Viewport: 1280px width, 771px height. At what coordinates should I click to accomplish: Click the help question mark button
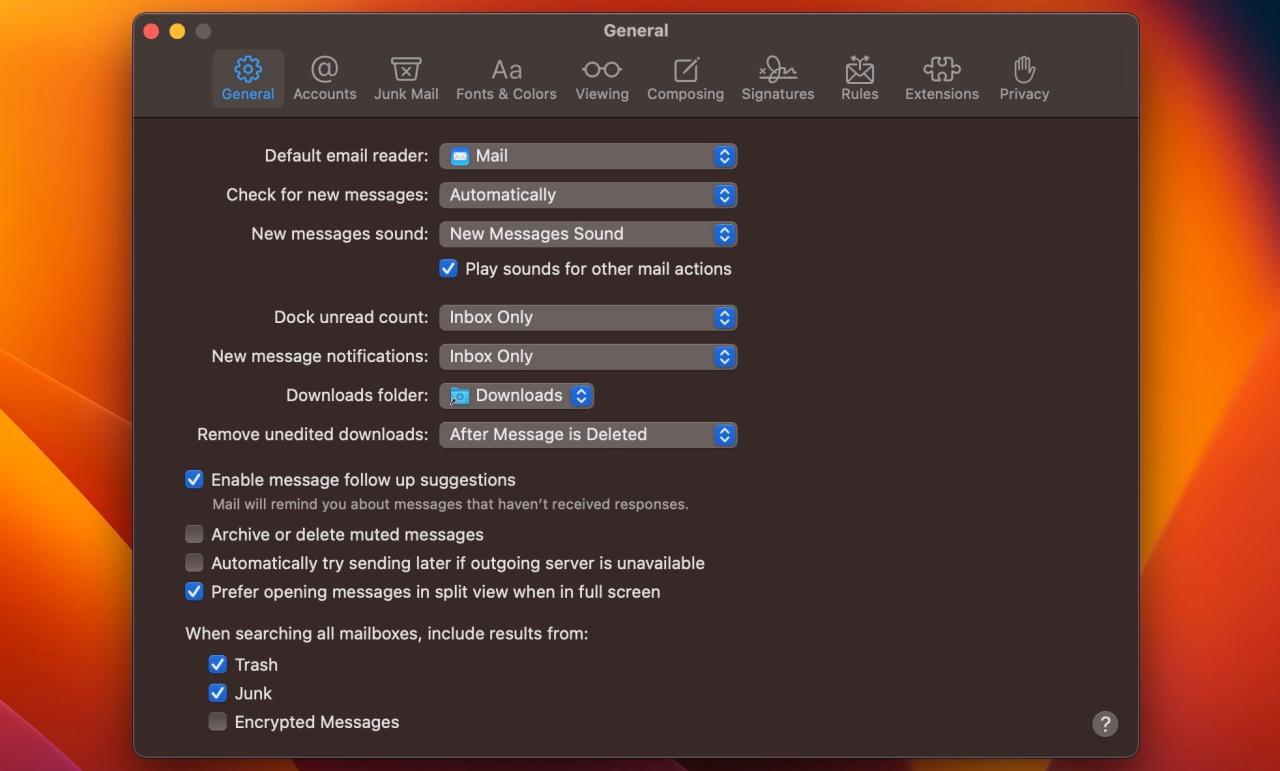(x=1105, y=724)
